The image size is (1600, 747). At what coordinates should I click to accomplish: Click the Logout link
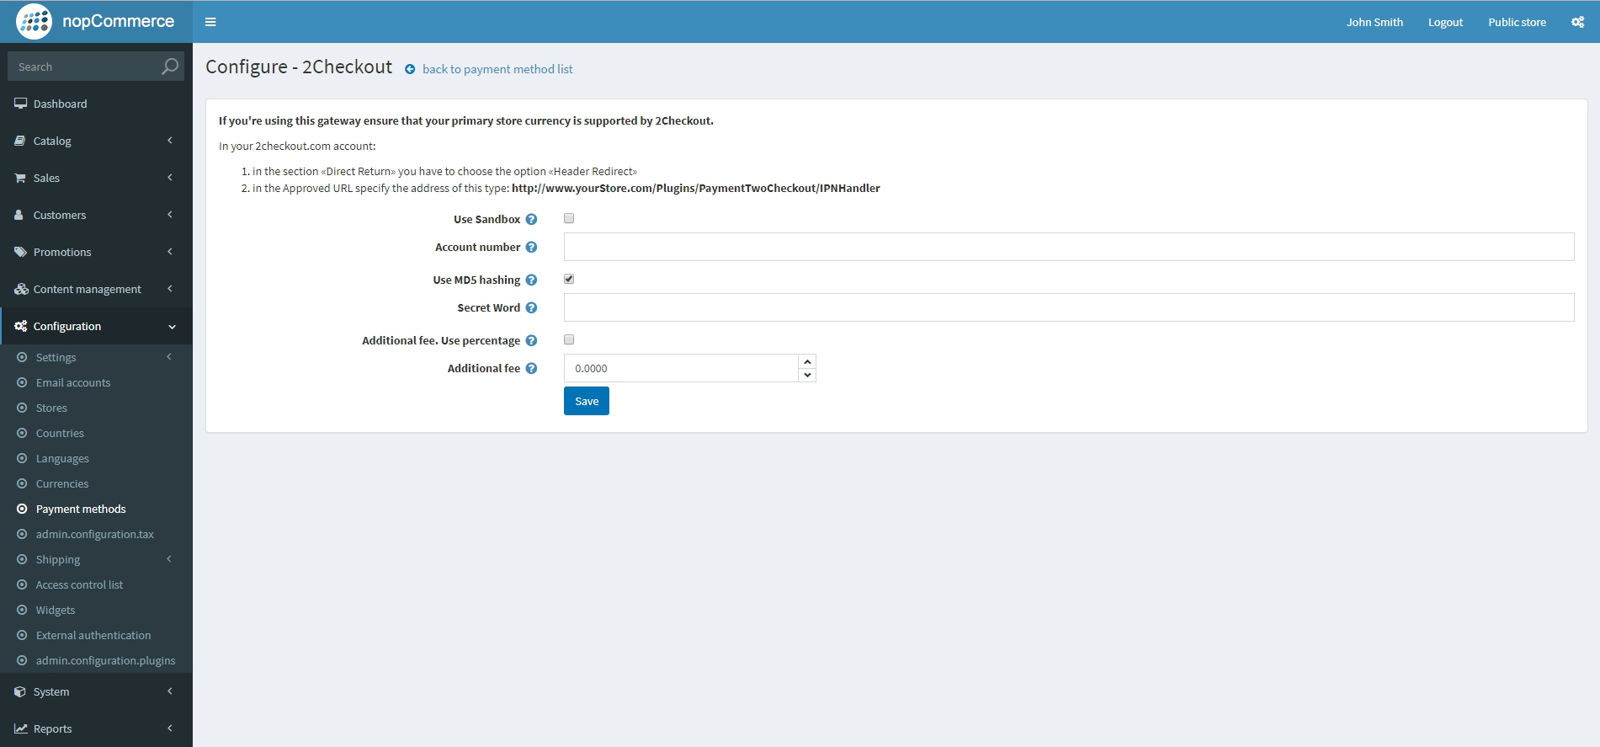[1445, 22]
